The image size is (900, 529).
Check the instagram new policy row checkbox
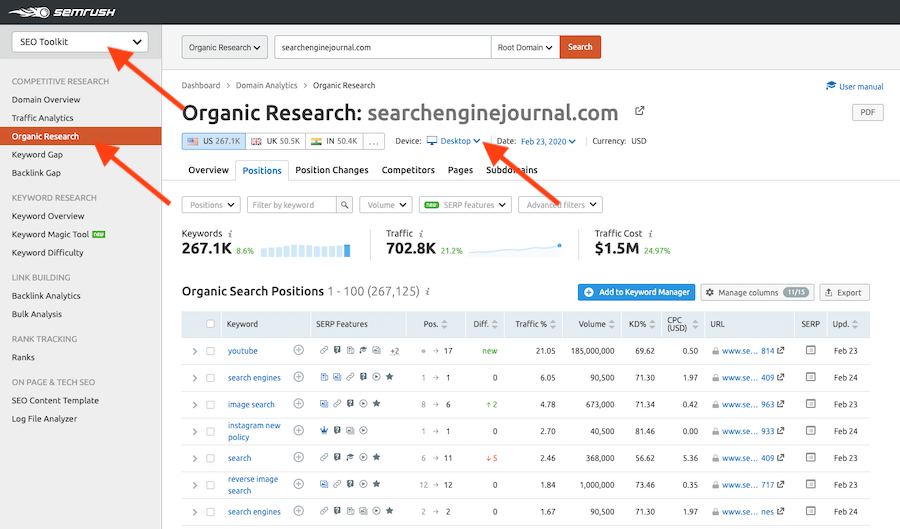211,431
